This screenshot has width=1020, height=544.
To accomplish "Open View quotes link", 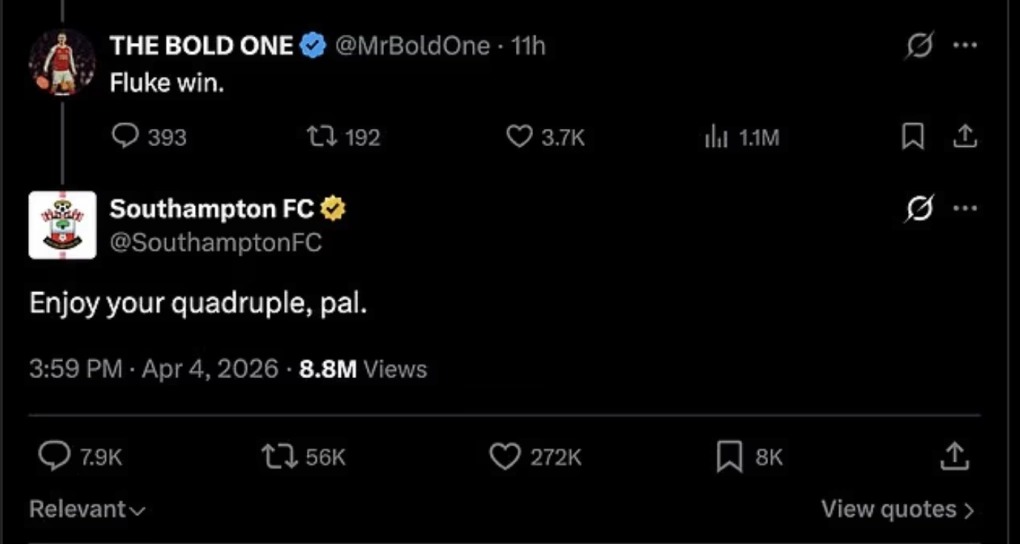I will point(897,509).
